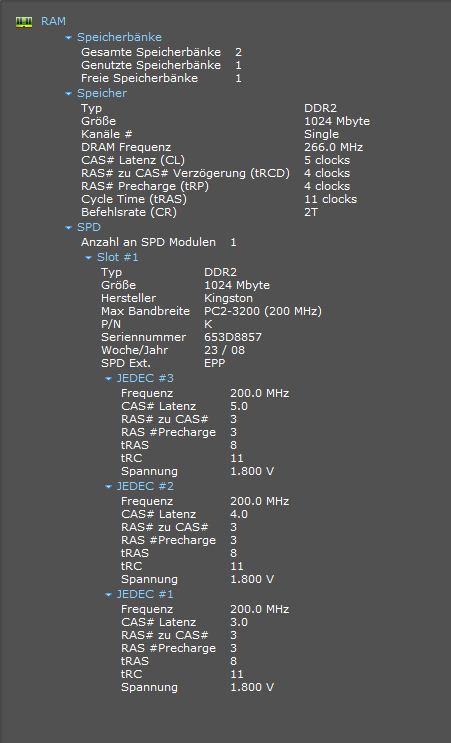Image resolution: width=451 pixels, height=743 pixels.
Task: Select the DRAM Frequenz row
Action: 222,147
